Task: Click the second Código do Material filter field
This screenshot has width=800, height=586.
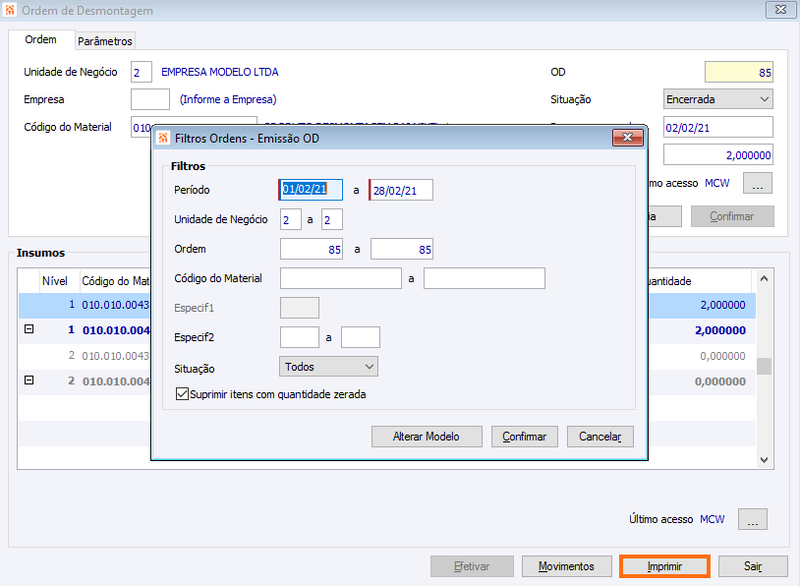Action: coord(484,278)
